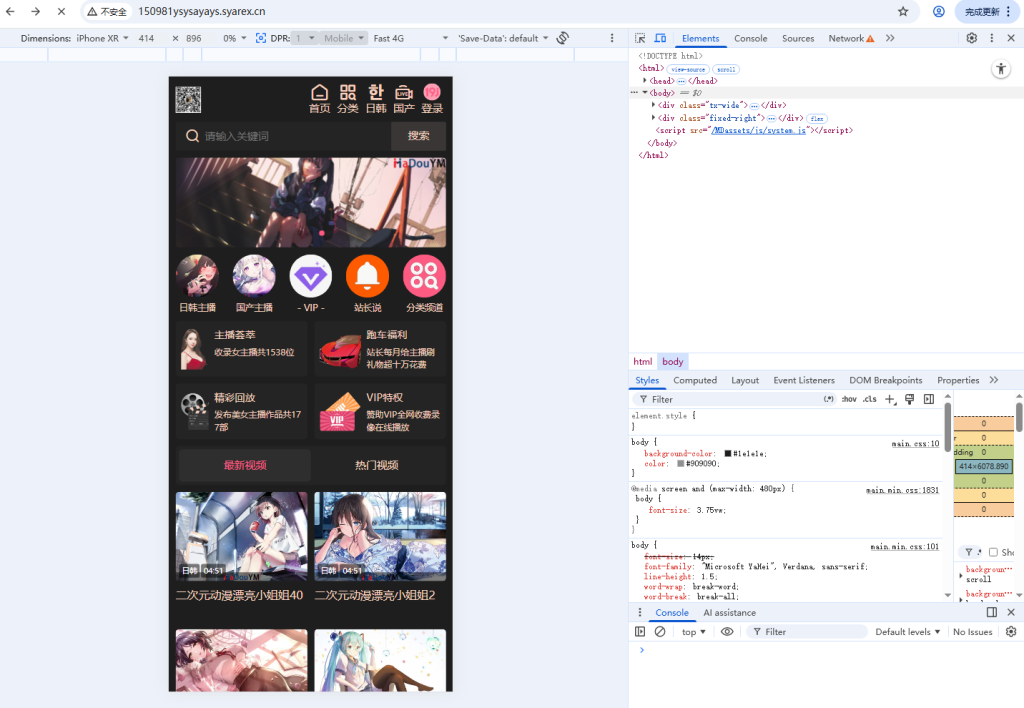The image size is (1024, 708).
Task: Tap the 登录 login icon
Action: pos(432,99)
